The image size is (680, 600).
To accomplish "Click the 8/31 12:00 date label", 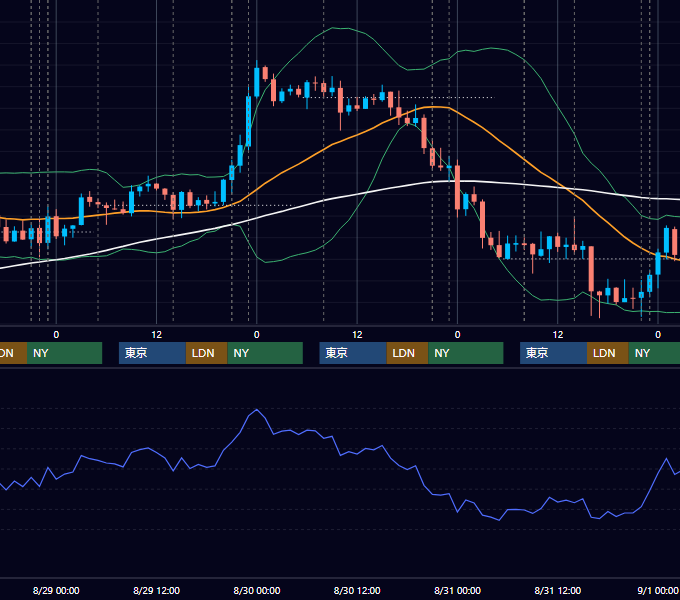I will [x=558, y=590].
